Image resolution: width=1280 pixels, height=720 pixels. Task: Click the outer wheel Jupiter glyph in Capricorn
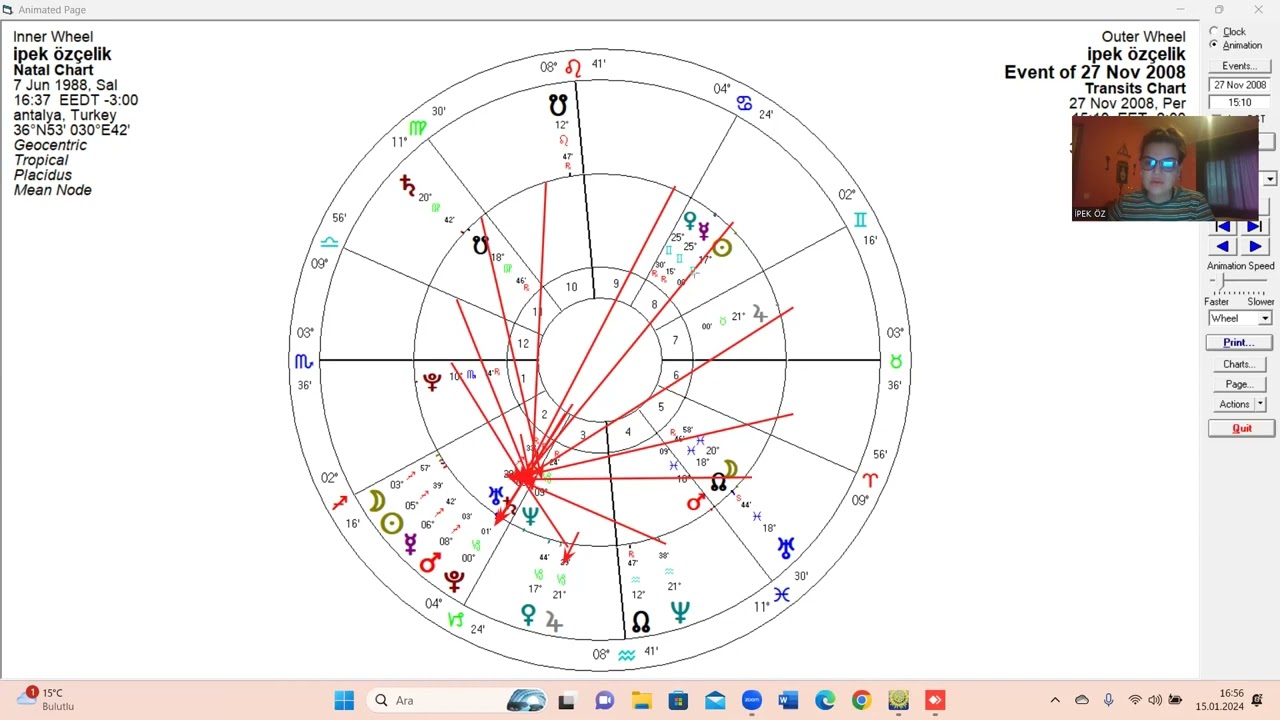tap(554, 622)
